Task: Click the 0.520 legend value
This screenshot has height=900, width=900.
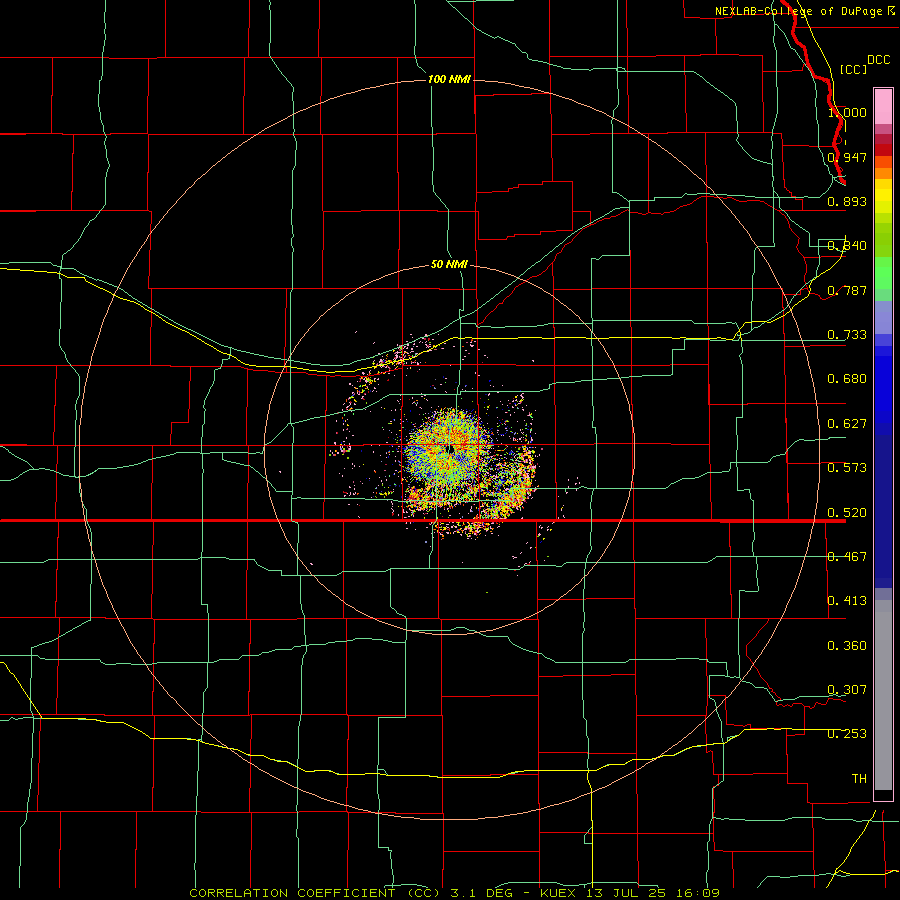Action: tap(847, 513)
